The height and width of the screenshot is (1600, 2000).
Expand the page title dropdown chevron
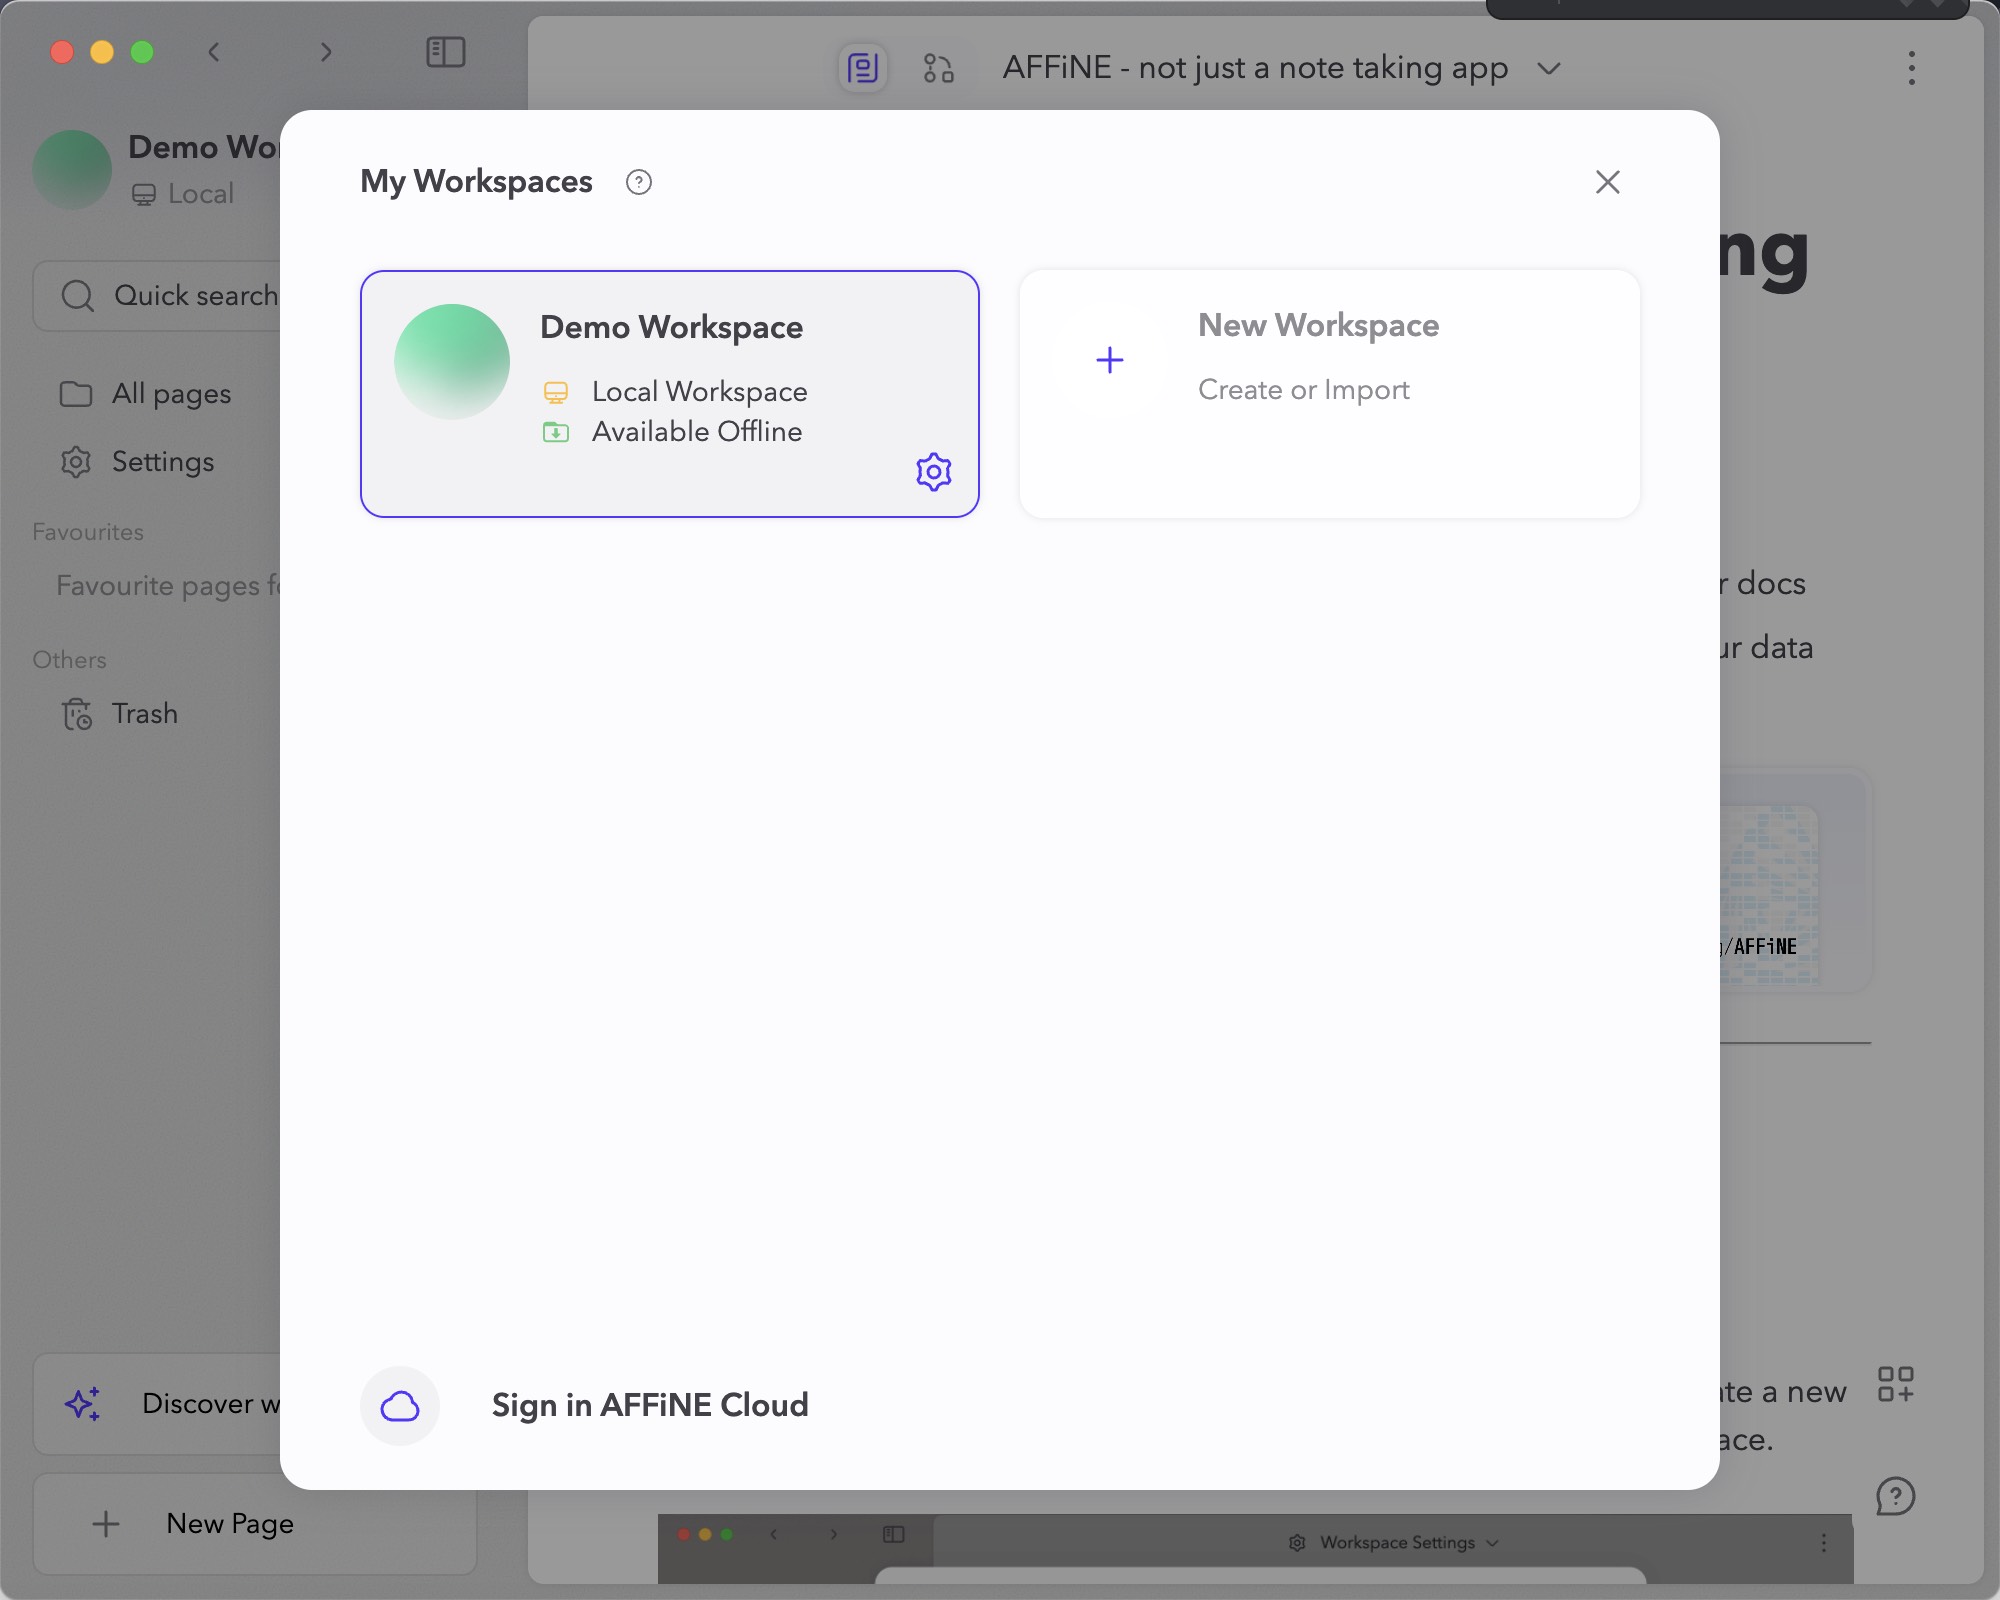1549,68
